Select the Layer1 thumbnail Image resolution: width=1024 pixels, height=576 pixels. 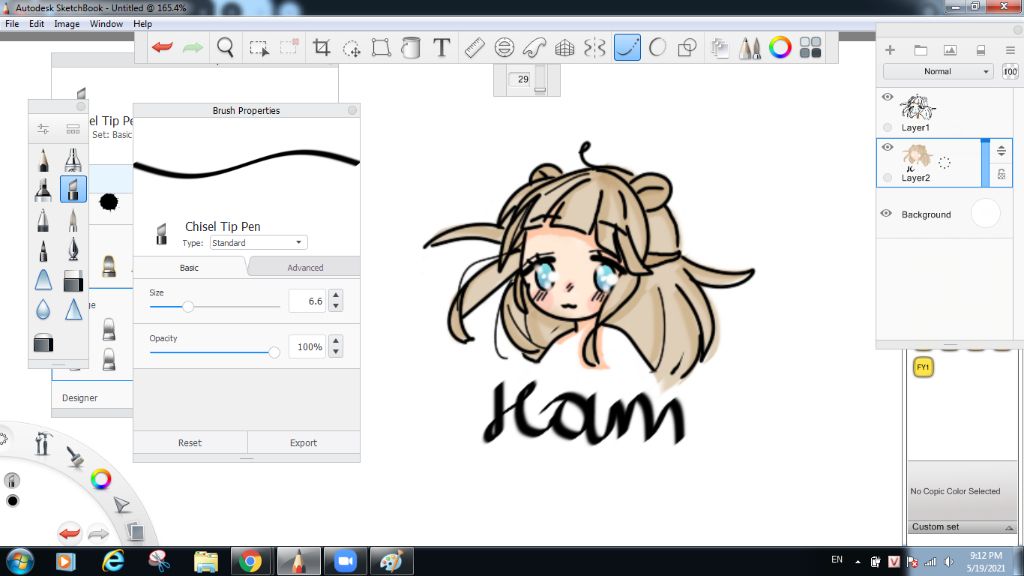point(918,107)
